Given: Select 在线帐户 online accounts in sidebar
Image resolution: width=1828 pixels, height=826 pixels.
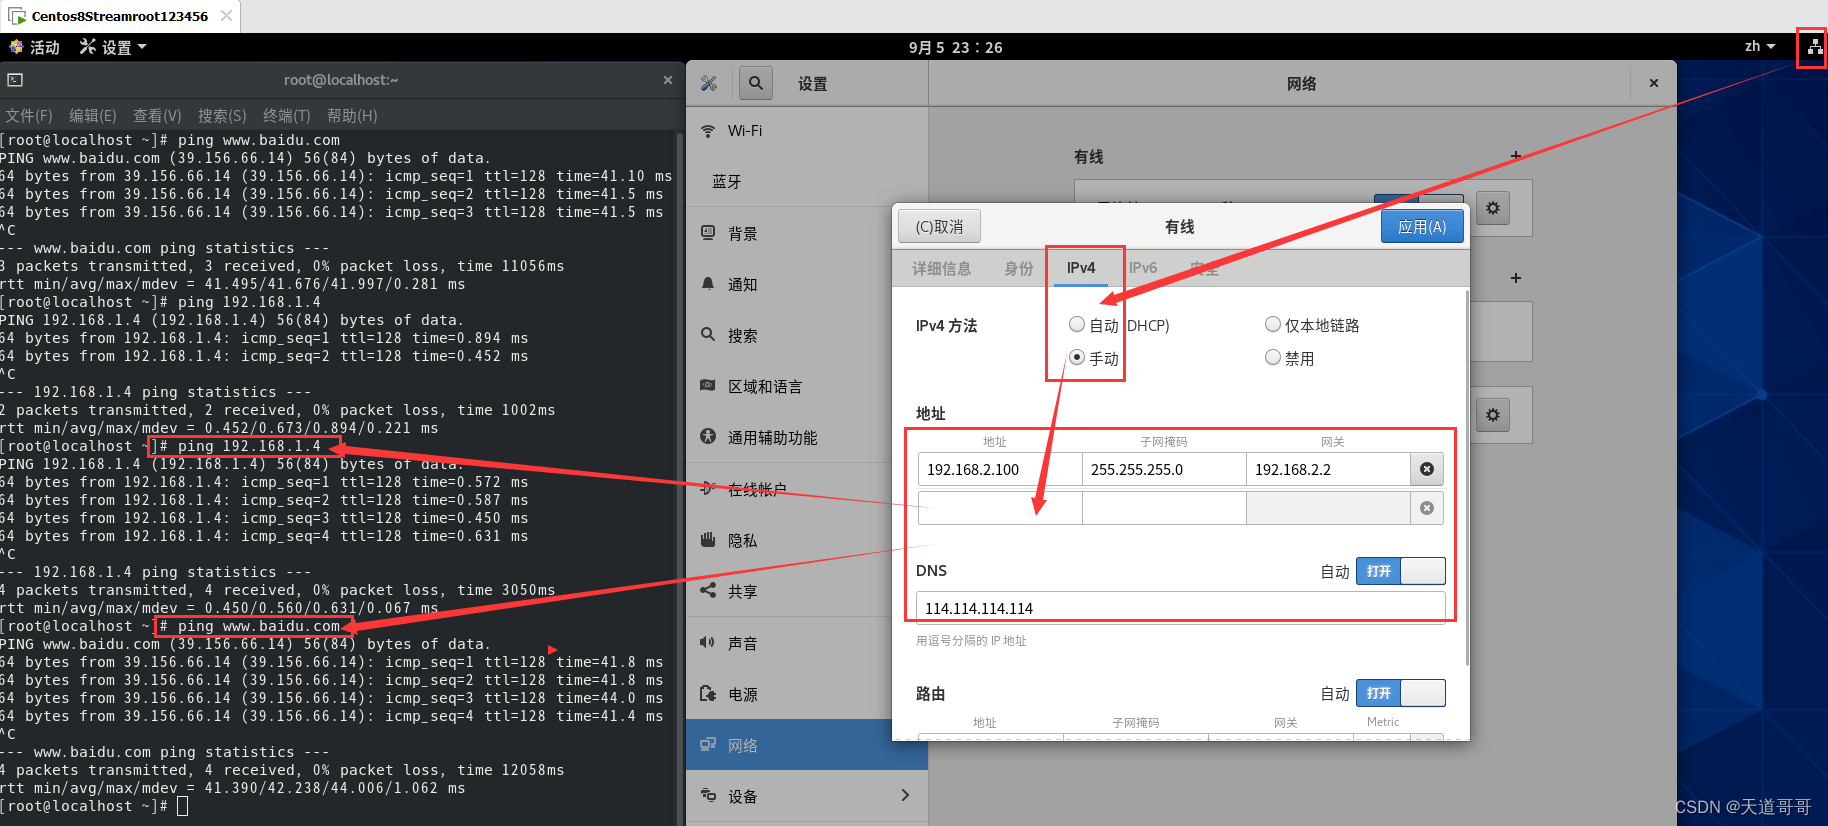Looking at the screenshot, I should coord(807,489).
